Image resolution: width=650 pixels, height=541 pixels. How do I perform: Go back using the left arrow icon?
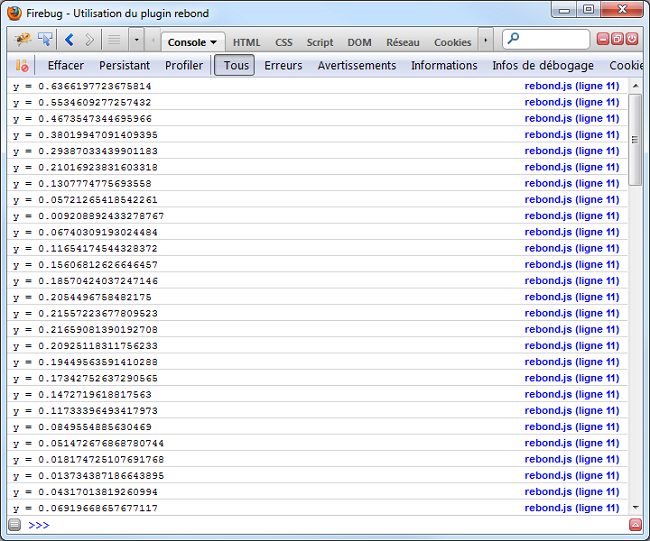(x=69, y=40)
